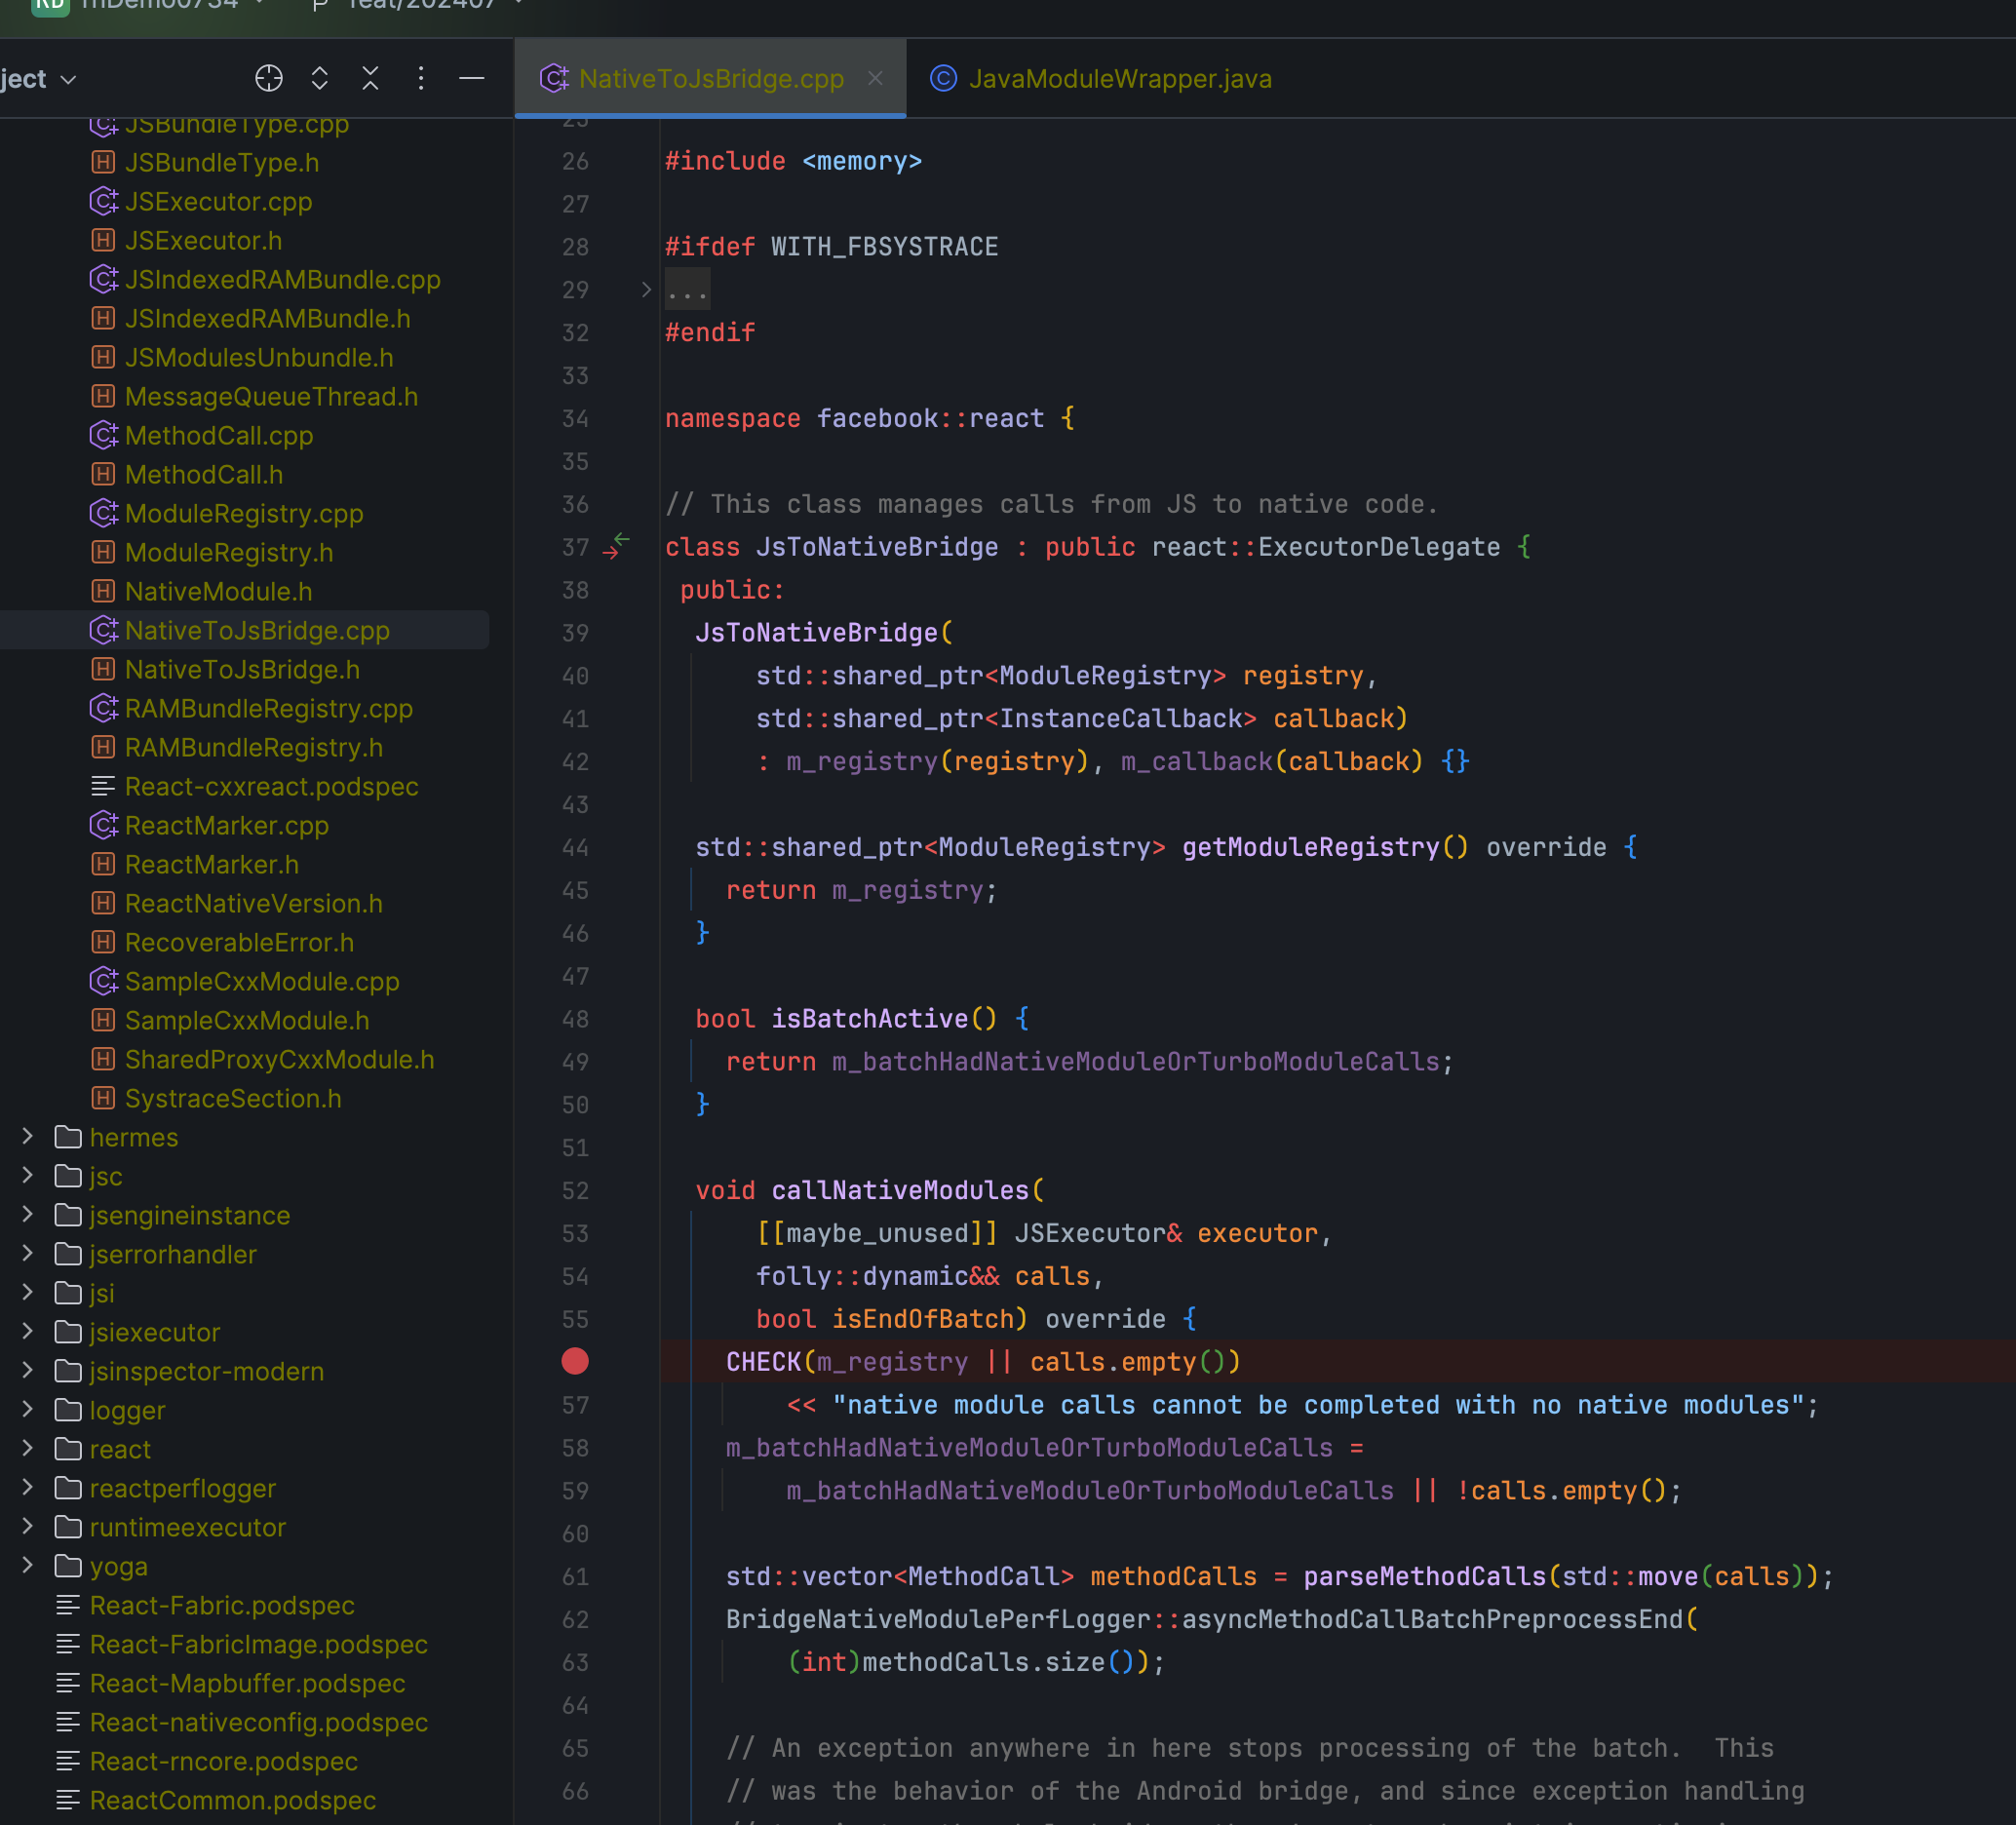Click the React-Fabric.podspec file icon
This screenshot has height=1825, width=2016.
coord(68,1605)
